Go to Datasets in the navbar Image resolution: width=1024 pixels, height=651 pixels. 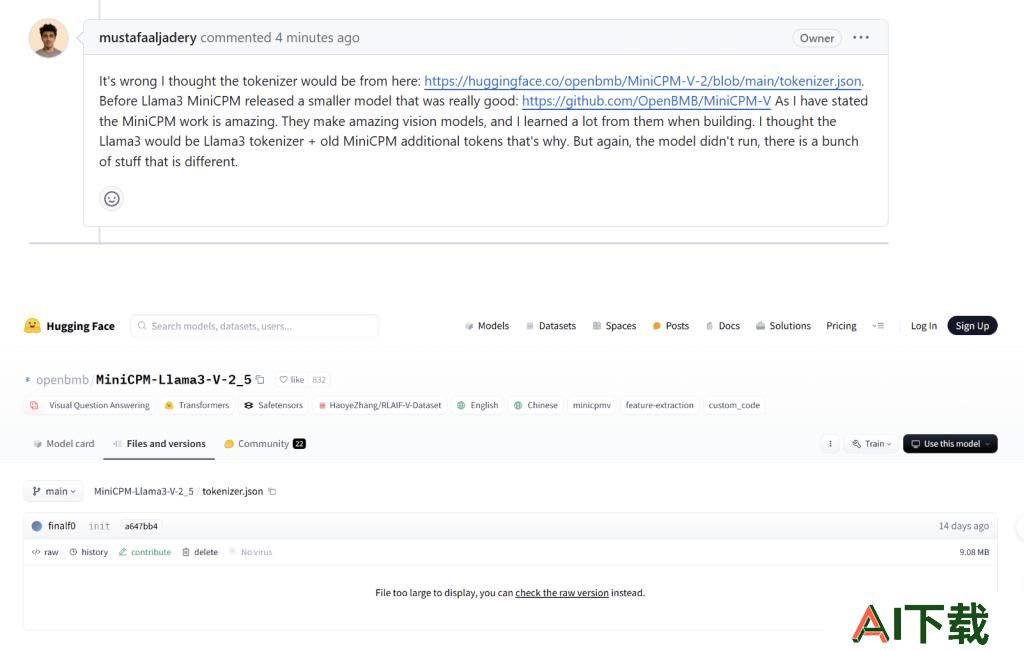click(551, 326)
